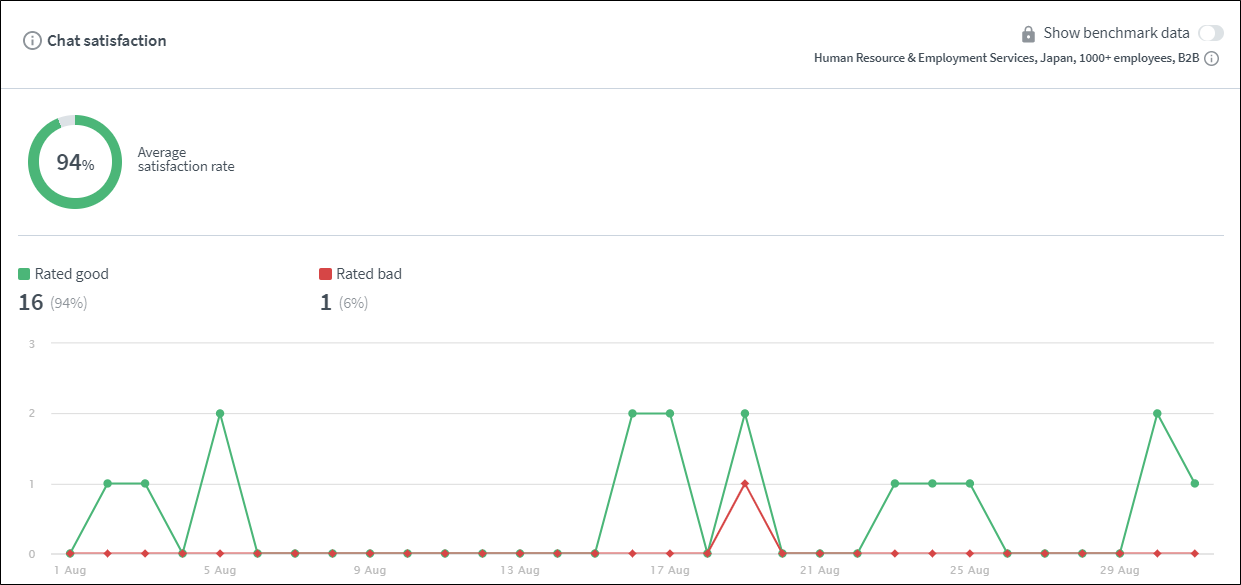Screen dimensions: 1241x585
Task: Click info icon after B2B benchmark description
Action: [x=1211, y=59]
